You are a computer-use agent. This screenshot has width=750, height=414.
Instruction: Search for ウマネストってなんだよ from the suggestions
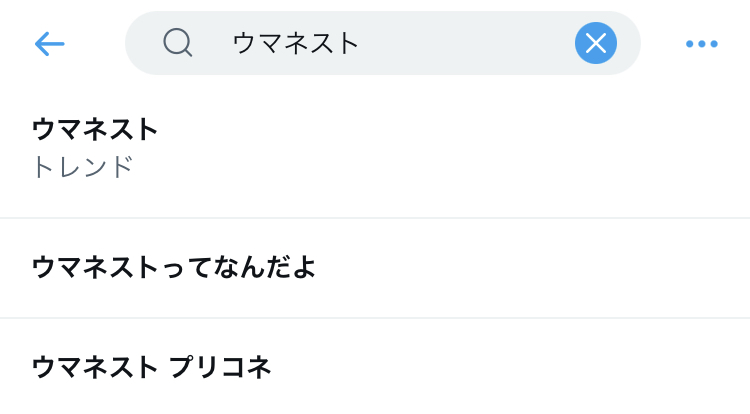pos(174,268)
